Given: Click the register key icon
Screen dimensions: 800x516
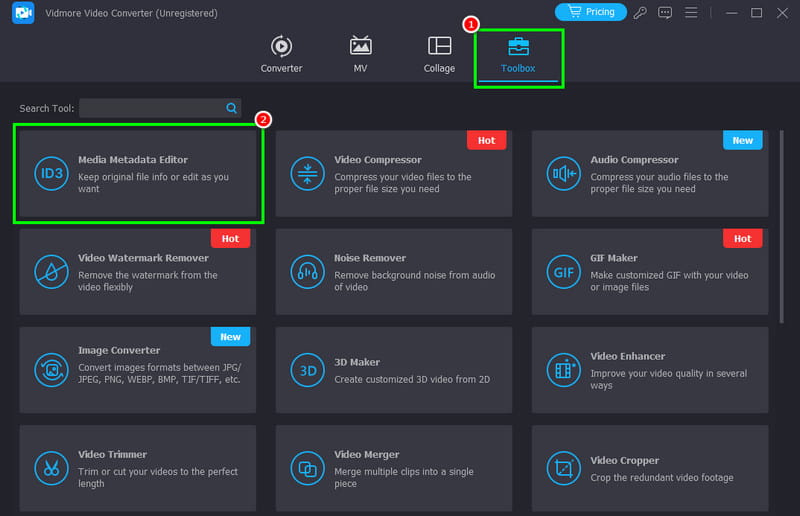Looking at the screenshot, I should point(640,13).
